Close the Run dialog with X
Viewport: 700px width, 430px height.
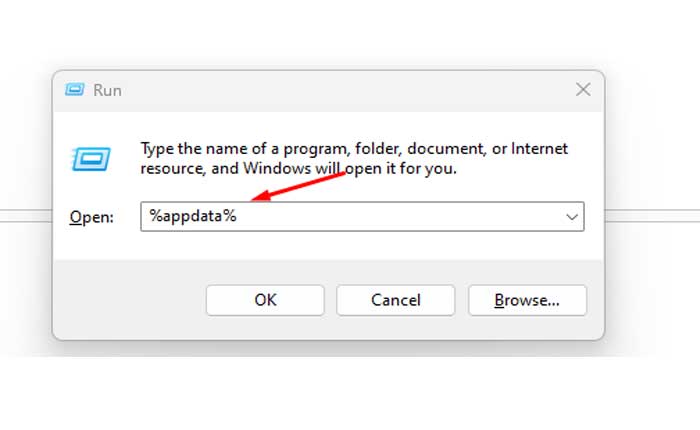click(x=583, y=90)
